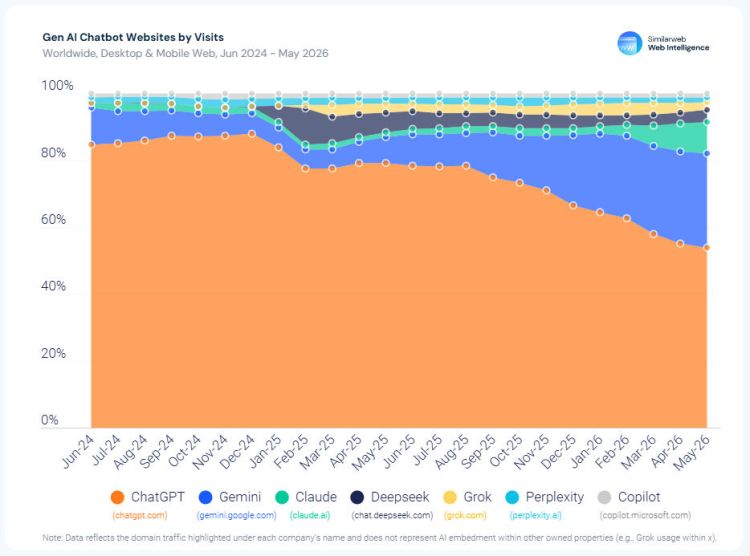
Task: Click ChatGPT data point at May-26
Action: click(706, 248)
